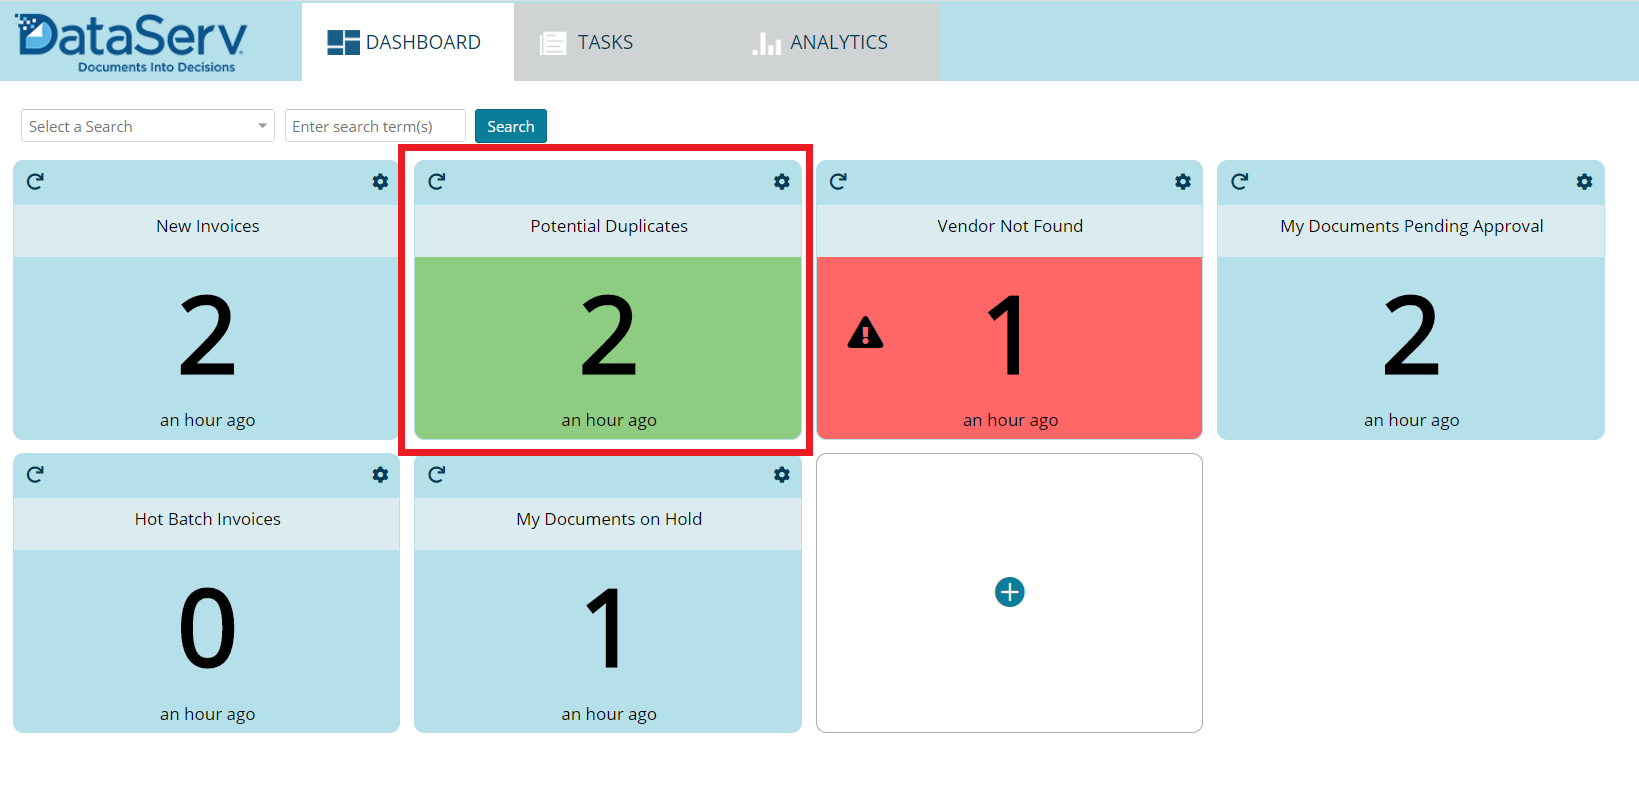Image resolution: width=1639 pixels, height=794 pixels.
Task: Refresh the New Invoices tile
Action: click(x=35, y=181)
